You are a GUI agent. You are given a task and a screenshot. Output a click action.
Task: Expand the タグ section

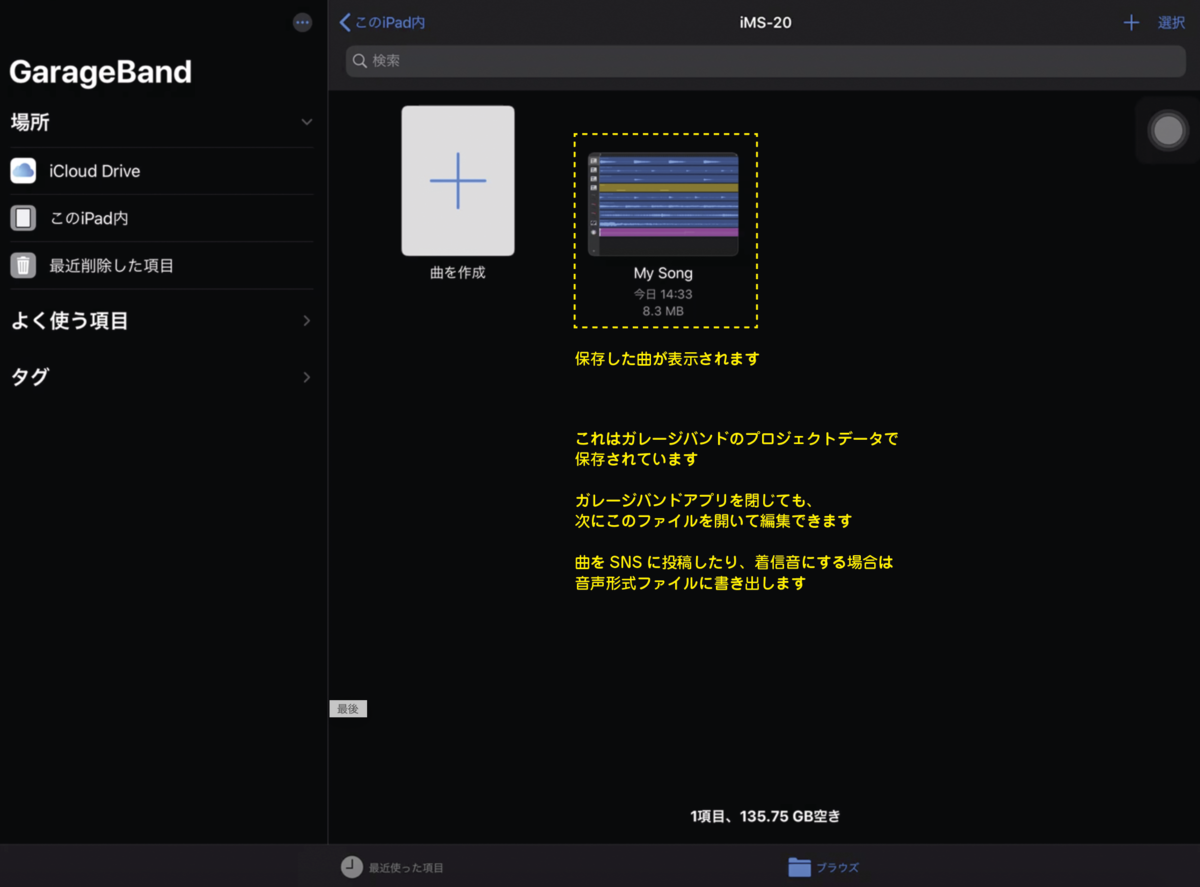click(x=161, y=377)
